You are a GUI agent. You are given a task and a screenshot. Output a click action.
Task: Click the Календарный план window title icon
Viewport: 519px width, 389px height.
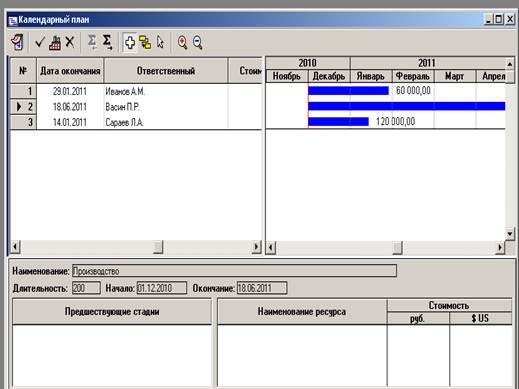pos(13,20)
